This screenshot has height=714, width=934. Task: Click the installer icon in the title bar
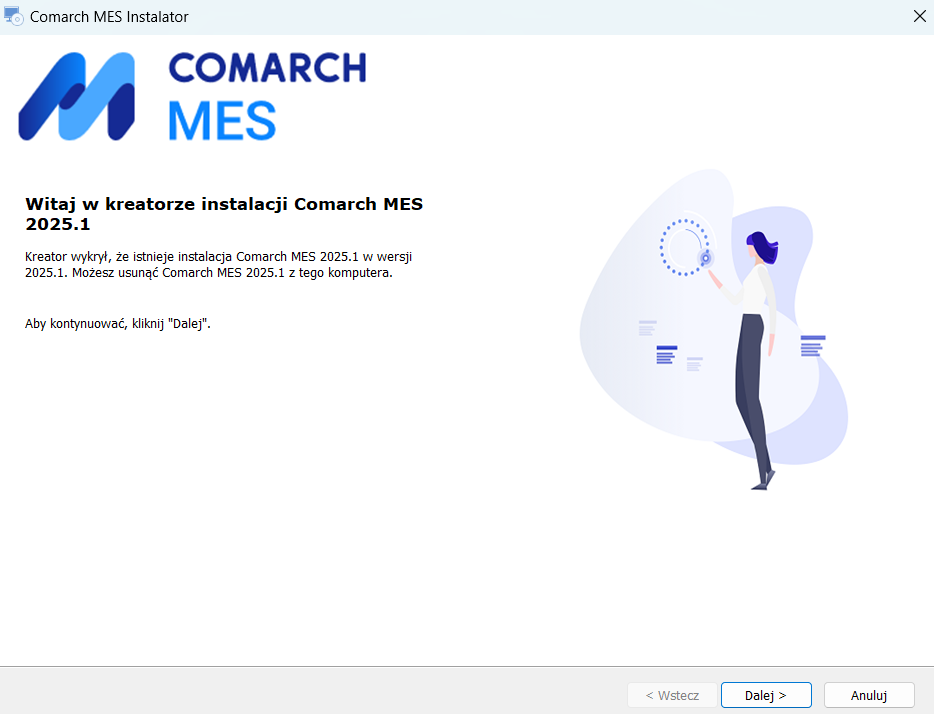[x=13, y=17]
